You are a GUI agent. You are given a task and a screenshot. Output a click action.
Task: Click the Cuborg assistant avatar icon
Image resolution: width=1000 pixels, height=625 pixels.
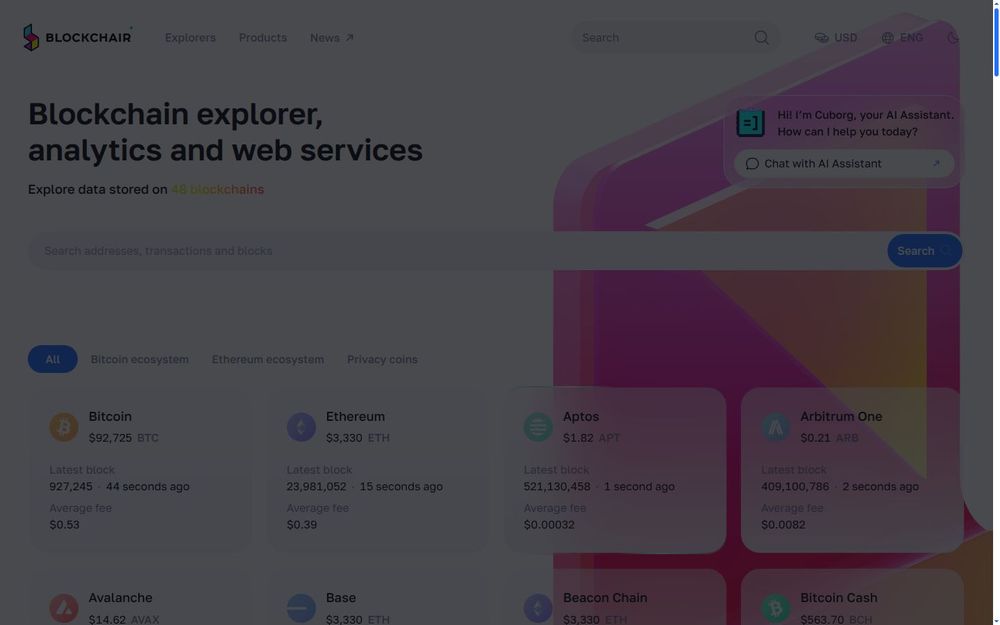[751, 123]
